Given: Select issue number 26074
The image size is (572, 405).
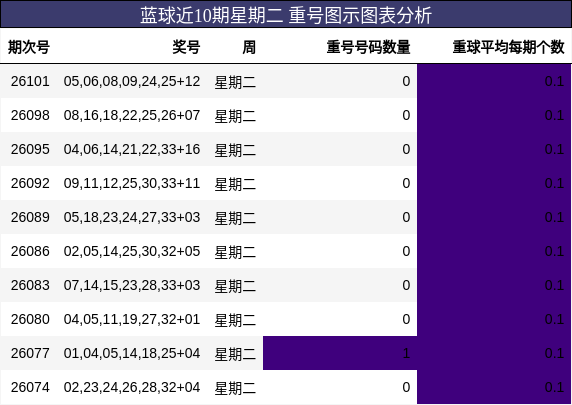Looking at the screenshot, I should click(x=30, y=387).
